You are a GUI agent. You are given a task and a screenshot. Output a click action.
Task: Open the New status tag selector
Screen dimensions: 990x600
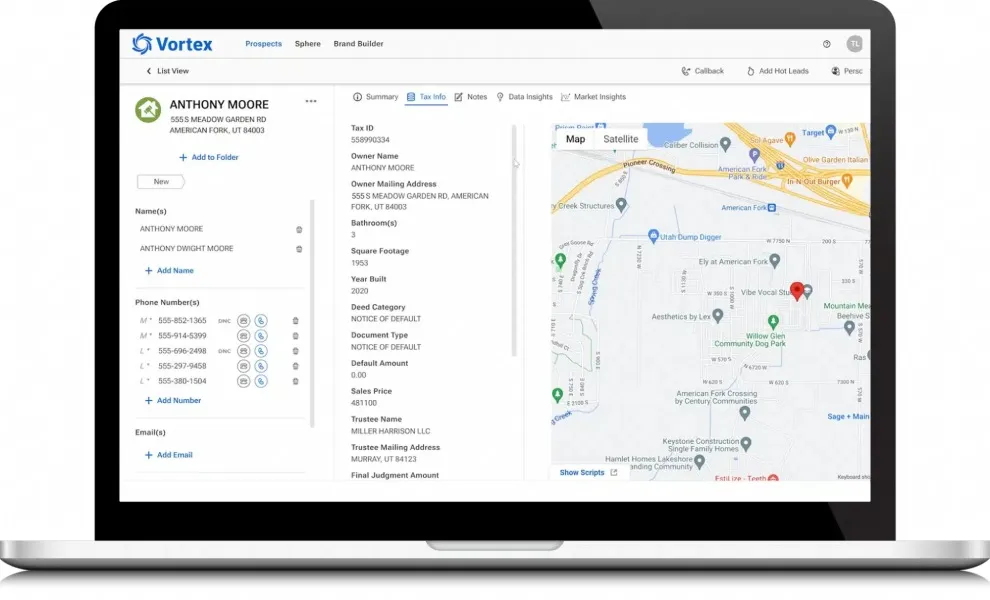point(161,182)
